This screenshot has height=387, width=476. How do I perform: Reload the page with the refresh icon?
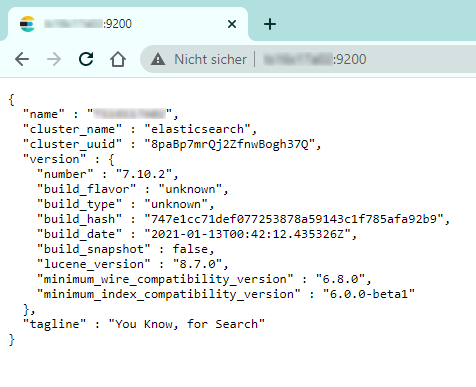[86, 59]
